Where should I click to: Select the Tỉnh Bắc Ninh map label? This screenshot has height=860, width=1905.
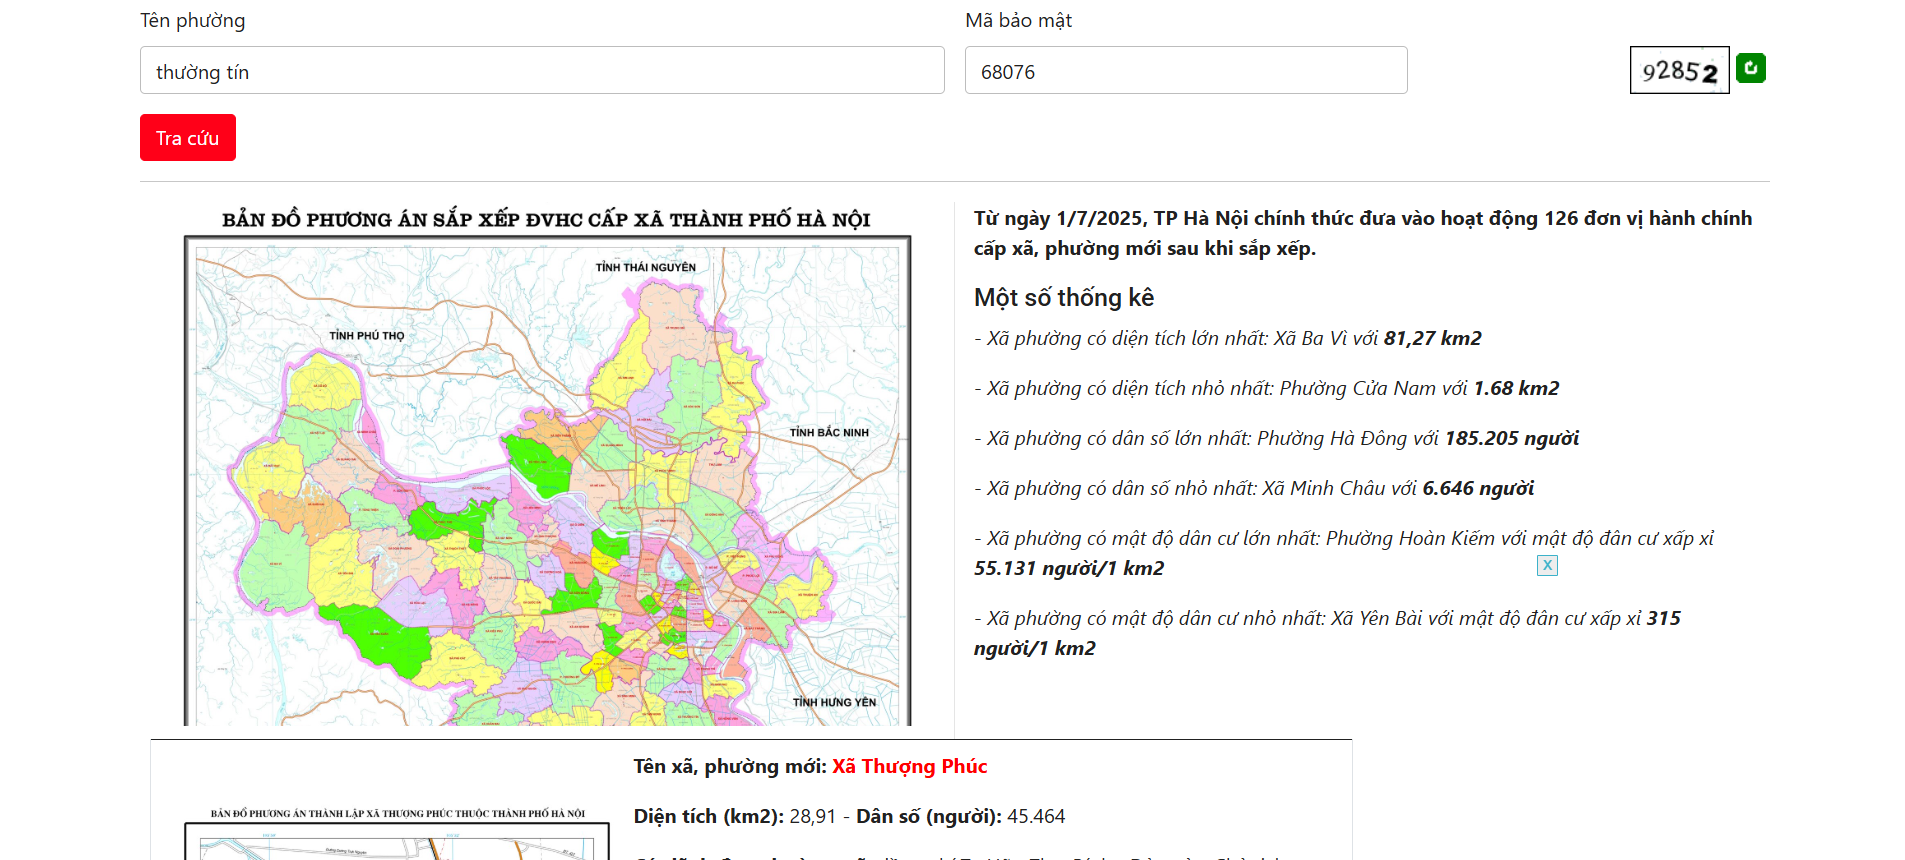(829, 433)
